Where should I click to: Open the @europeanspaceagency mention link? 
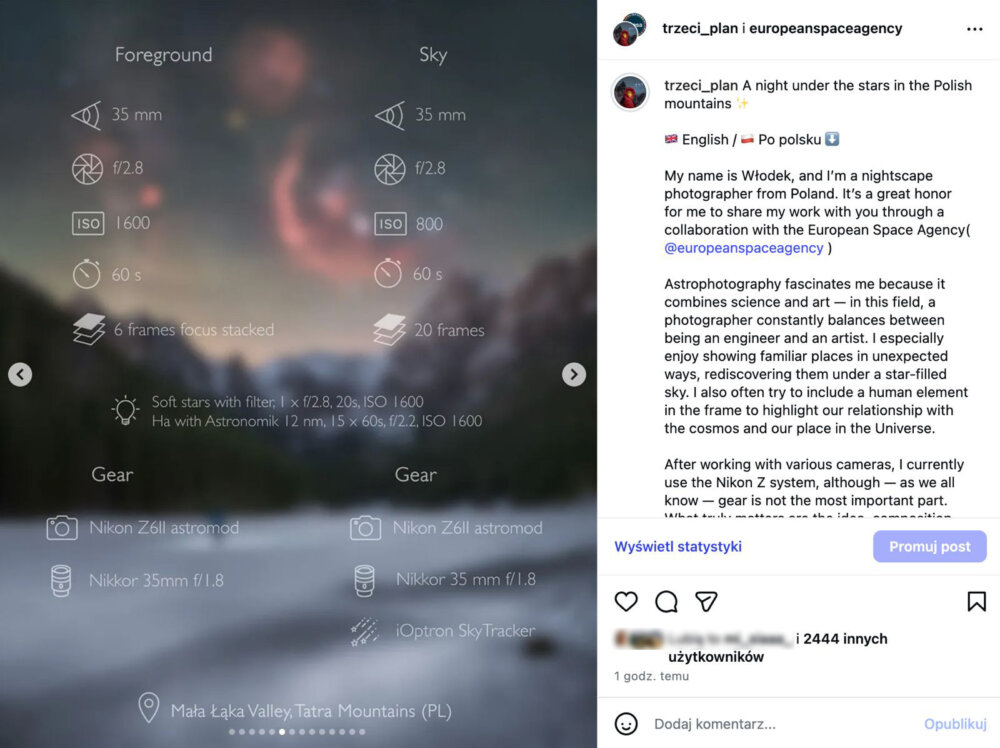744,247
